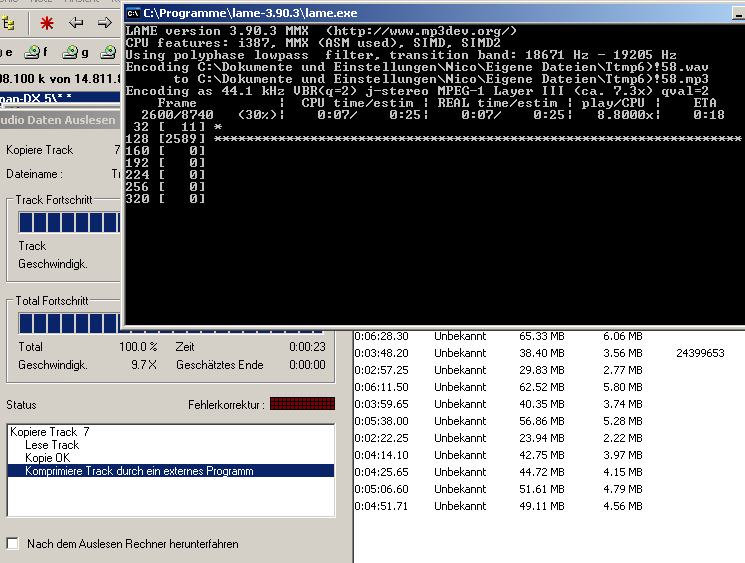Click the Geschwindigk. 9.7 X value
The width and height of the screenshot is (745, 563).
[x=143, y=365]
